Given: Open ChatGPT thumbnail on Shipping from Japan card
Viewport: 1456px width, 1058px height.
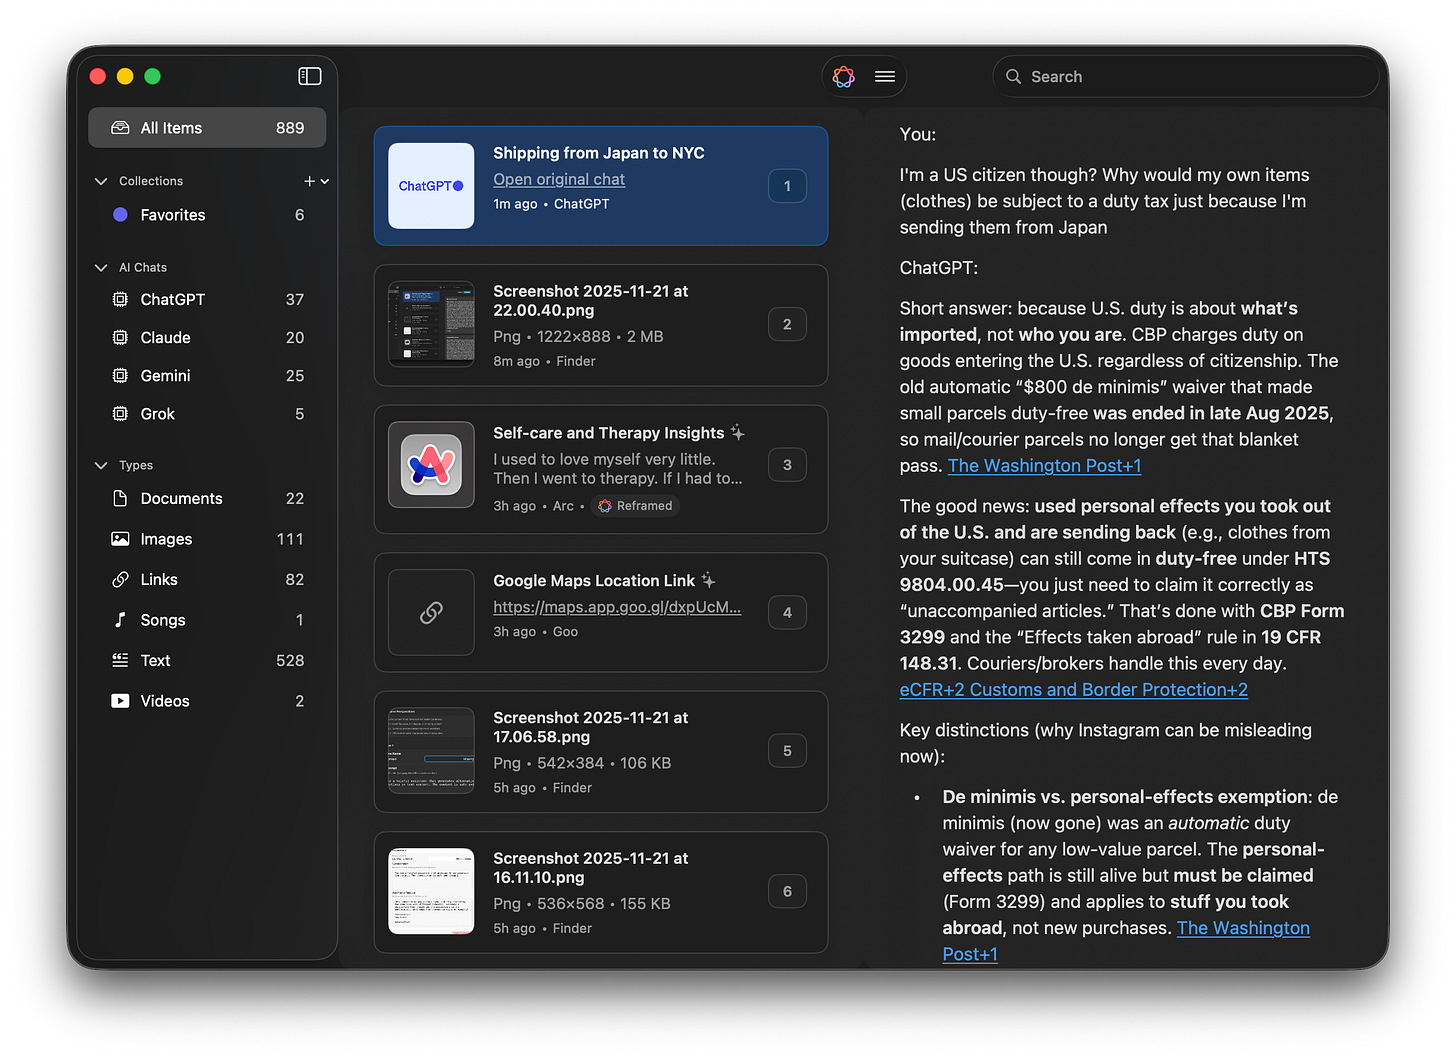Looking at the screenshot, I should (x=431, y=186).
